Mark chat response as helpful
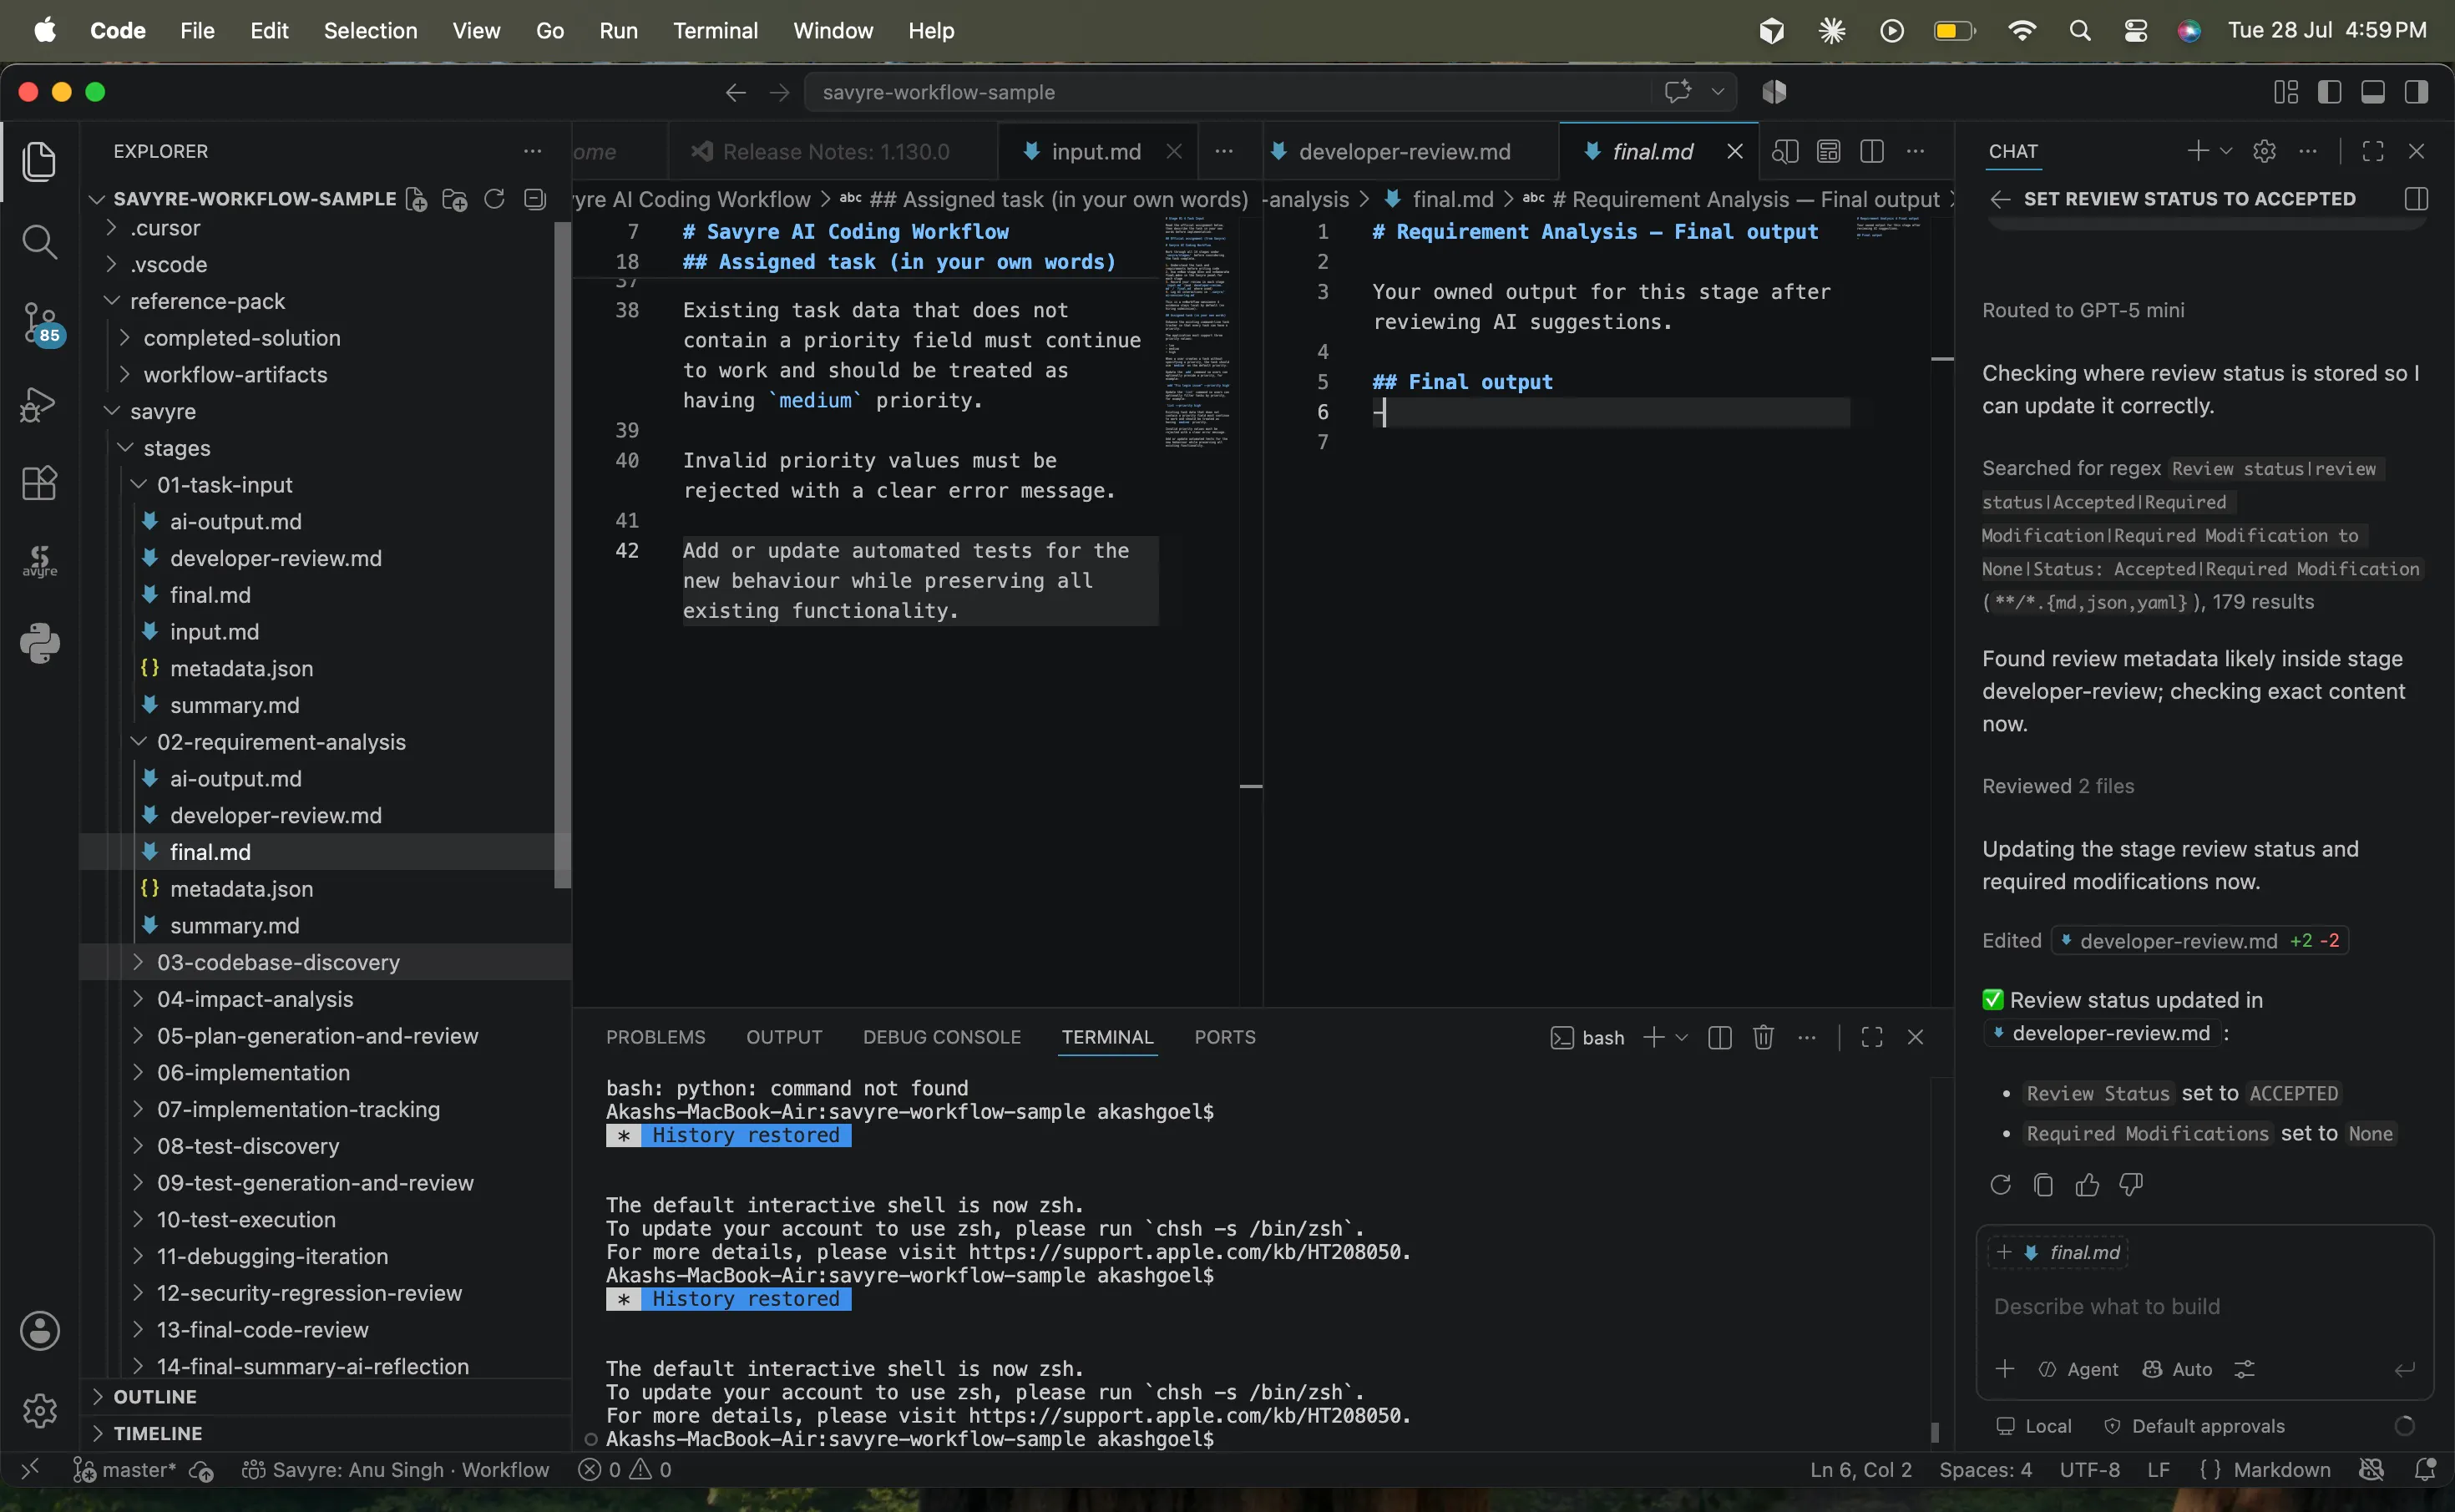Viewport: 2455px width, 1512px height. point(2087,1185)
